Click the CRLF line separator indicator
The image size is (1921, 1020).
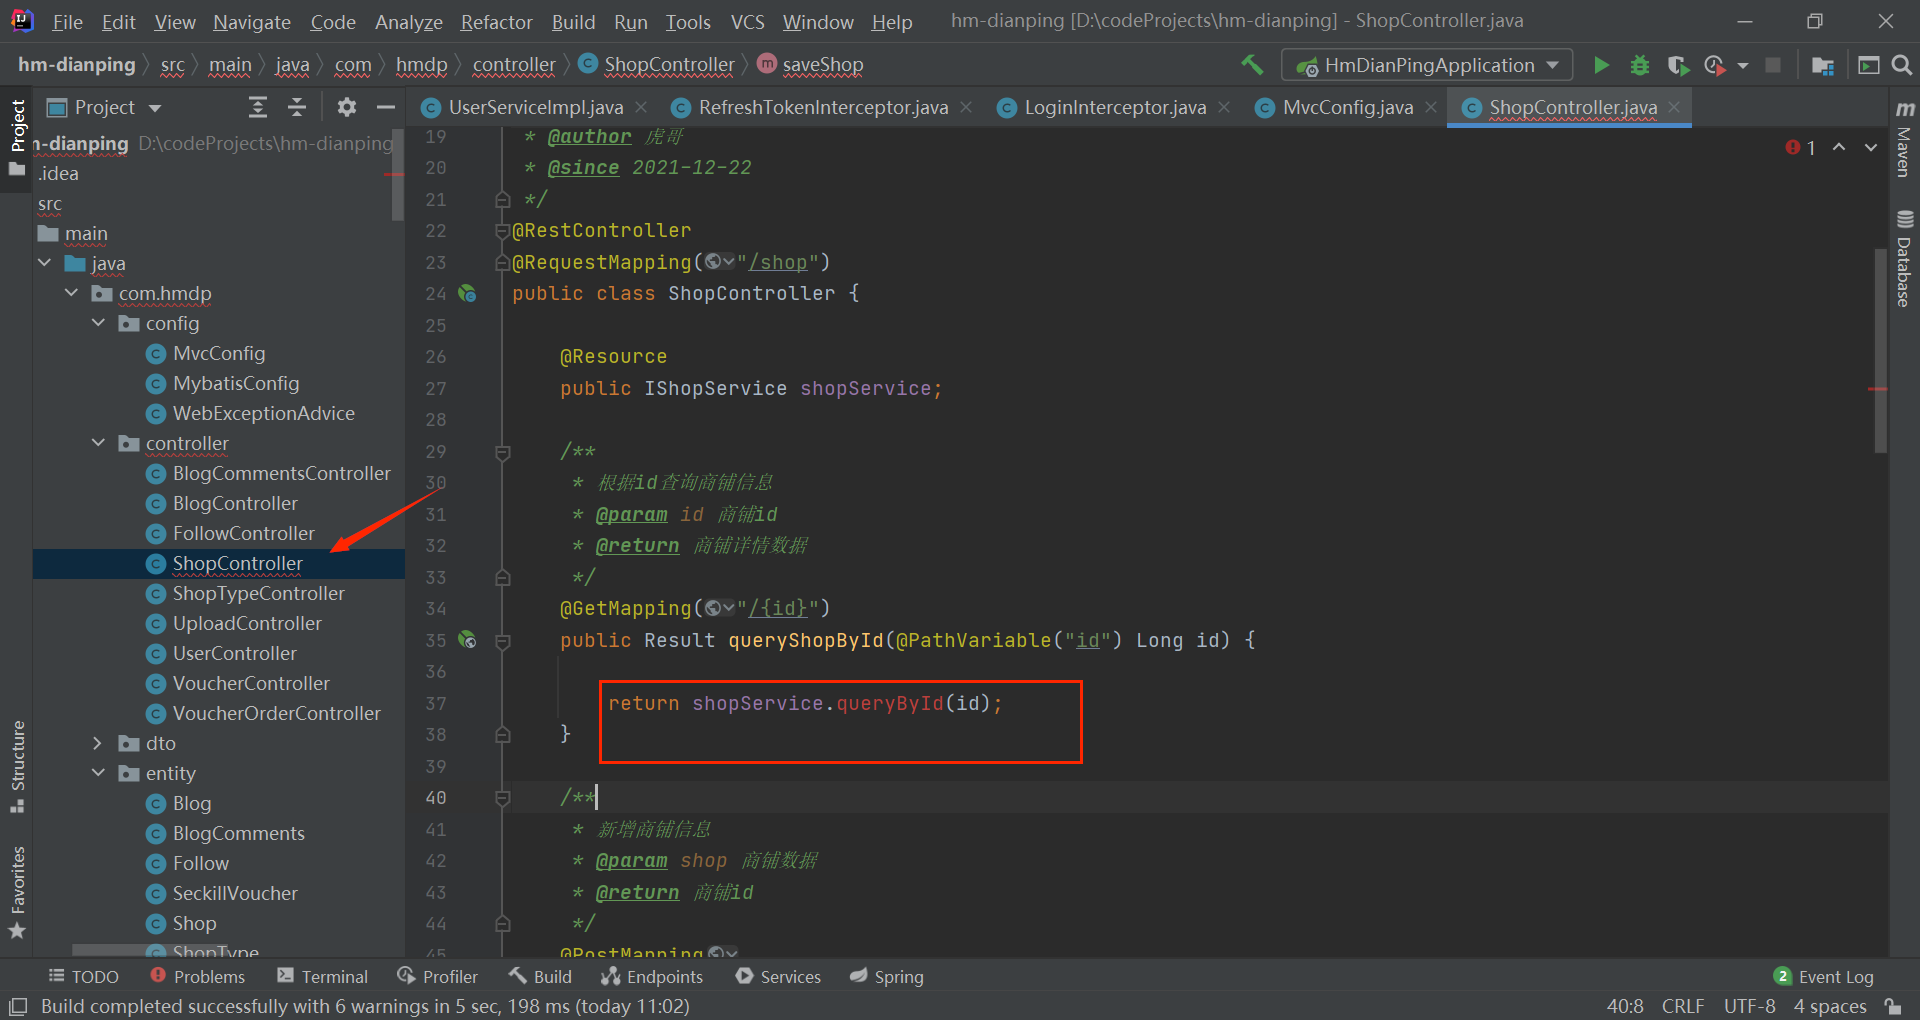click(x=1683, y=1006)
